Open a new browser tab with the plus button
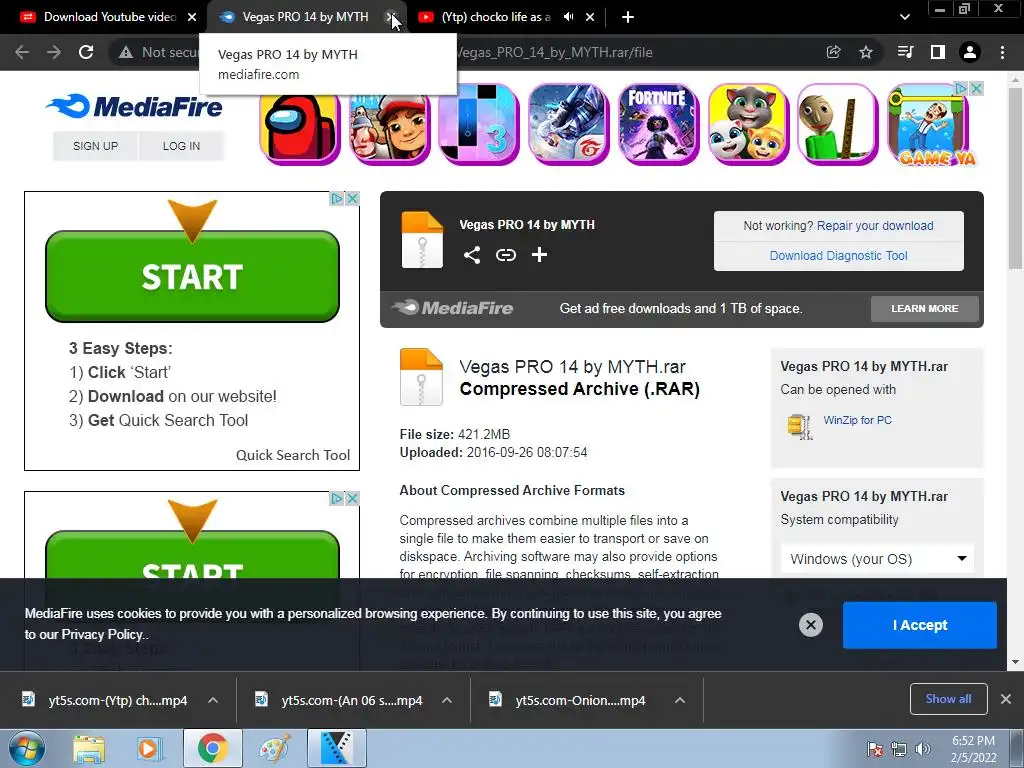Viewport: 1024px width, 768px height. (628, 17)
